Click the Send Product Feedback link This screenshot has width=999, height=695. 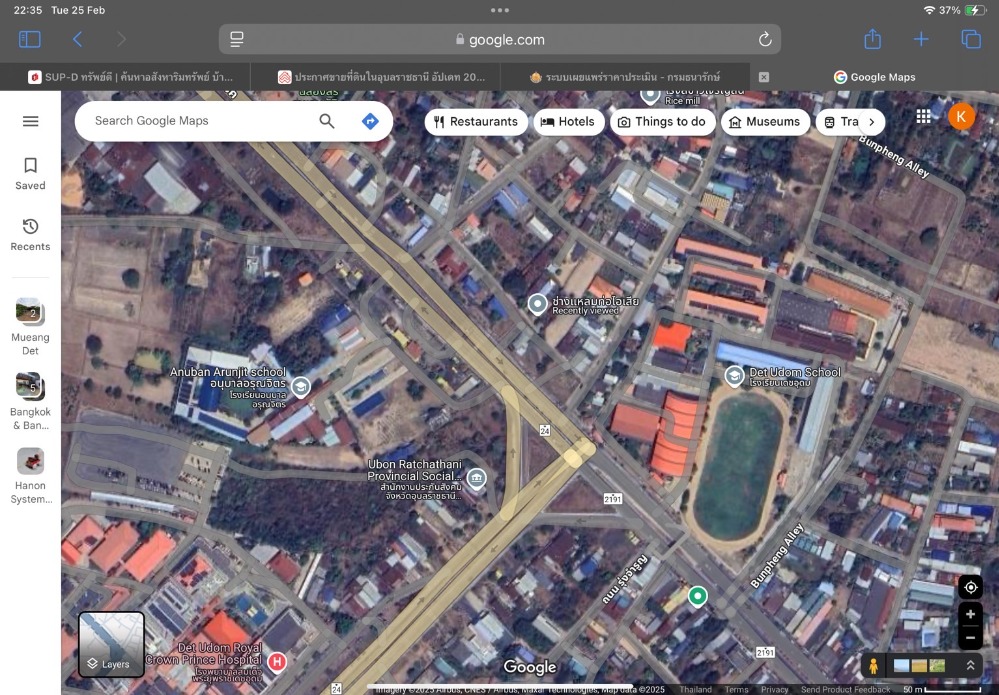[845, 690]
